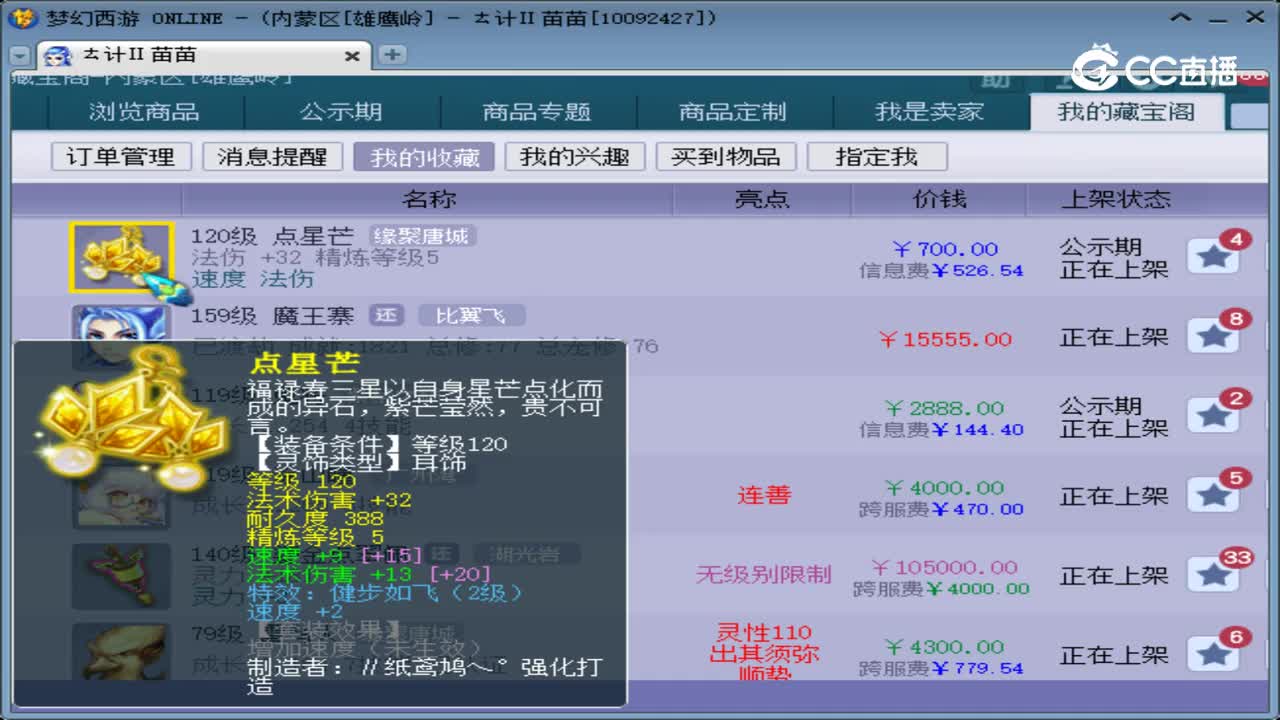Click the 梦幻西游 game icon in title bar
This screenshot has width=1280, height=720.
click(24, 17)
